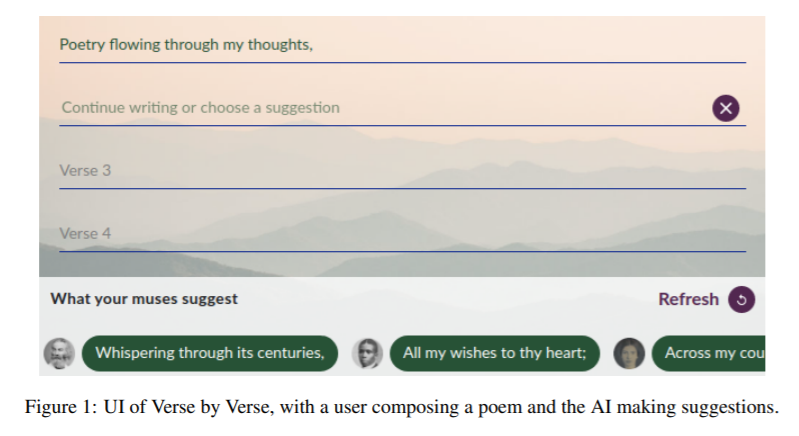
Task: Pick the partially visible 'Across my cou' suggestion
Action: [709, 353]
